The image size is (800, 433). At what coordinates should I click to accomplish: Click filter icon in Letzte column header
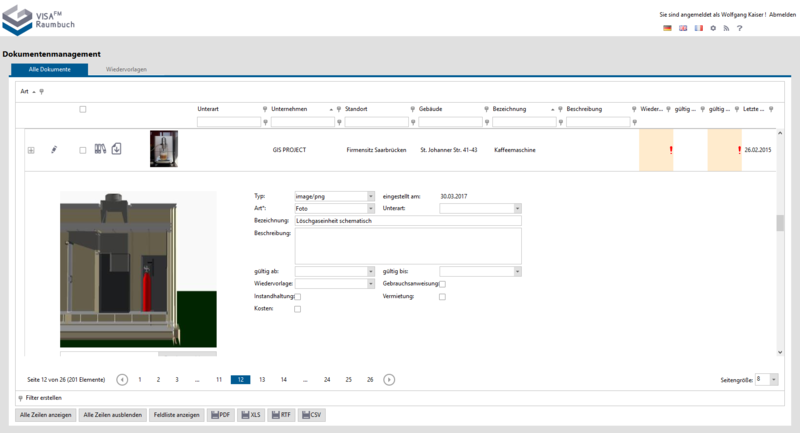coord(771,109)
